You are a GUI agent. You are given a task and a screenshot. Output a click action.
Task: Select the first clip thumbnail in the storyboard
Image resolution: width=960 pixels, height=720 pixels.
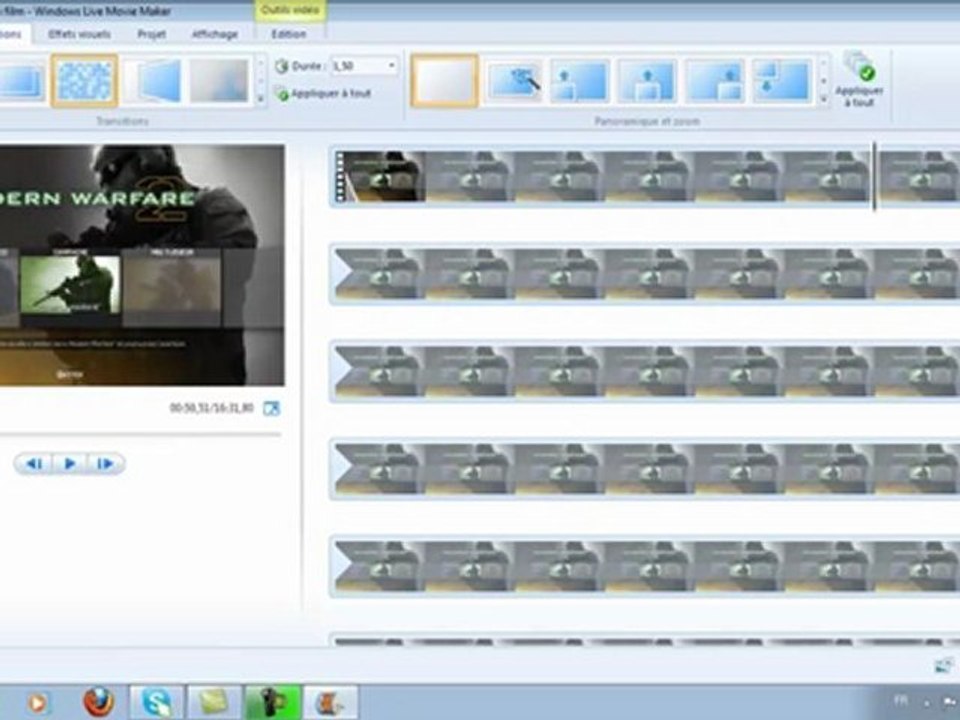380,176
